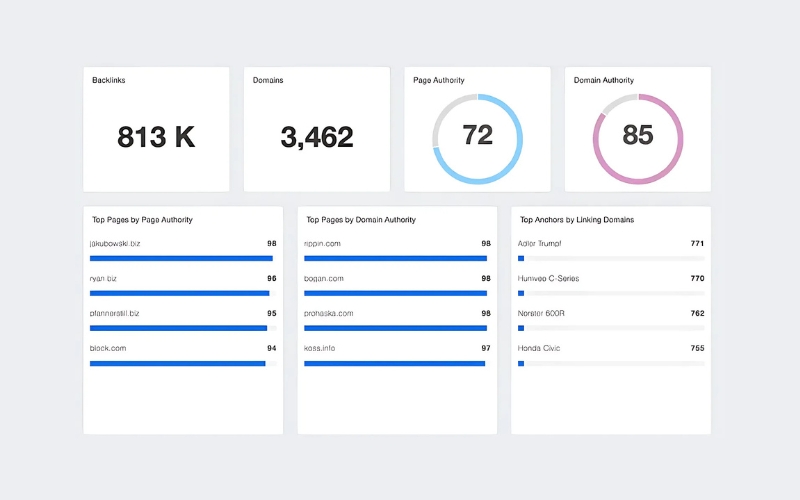The image size is (800, 500).
Task: Click the pfannerstill.biz row label
Action: pos(115,313)
